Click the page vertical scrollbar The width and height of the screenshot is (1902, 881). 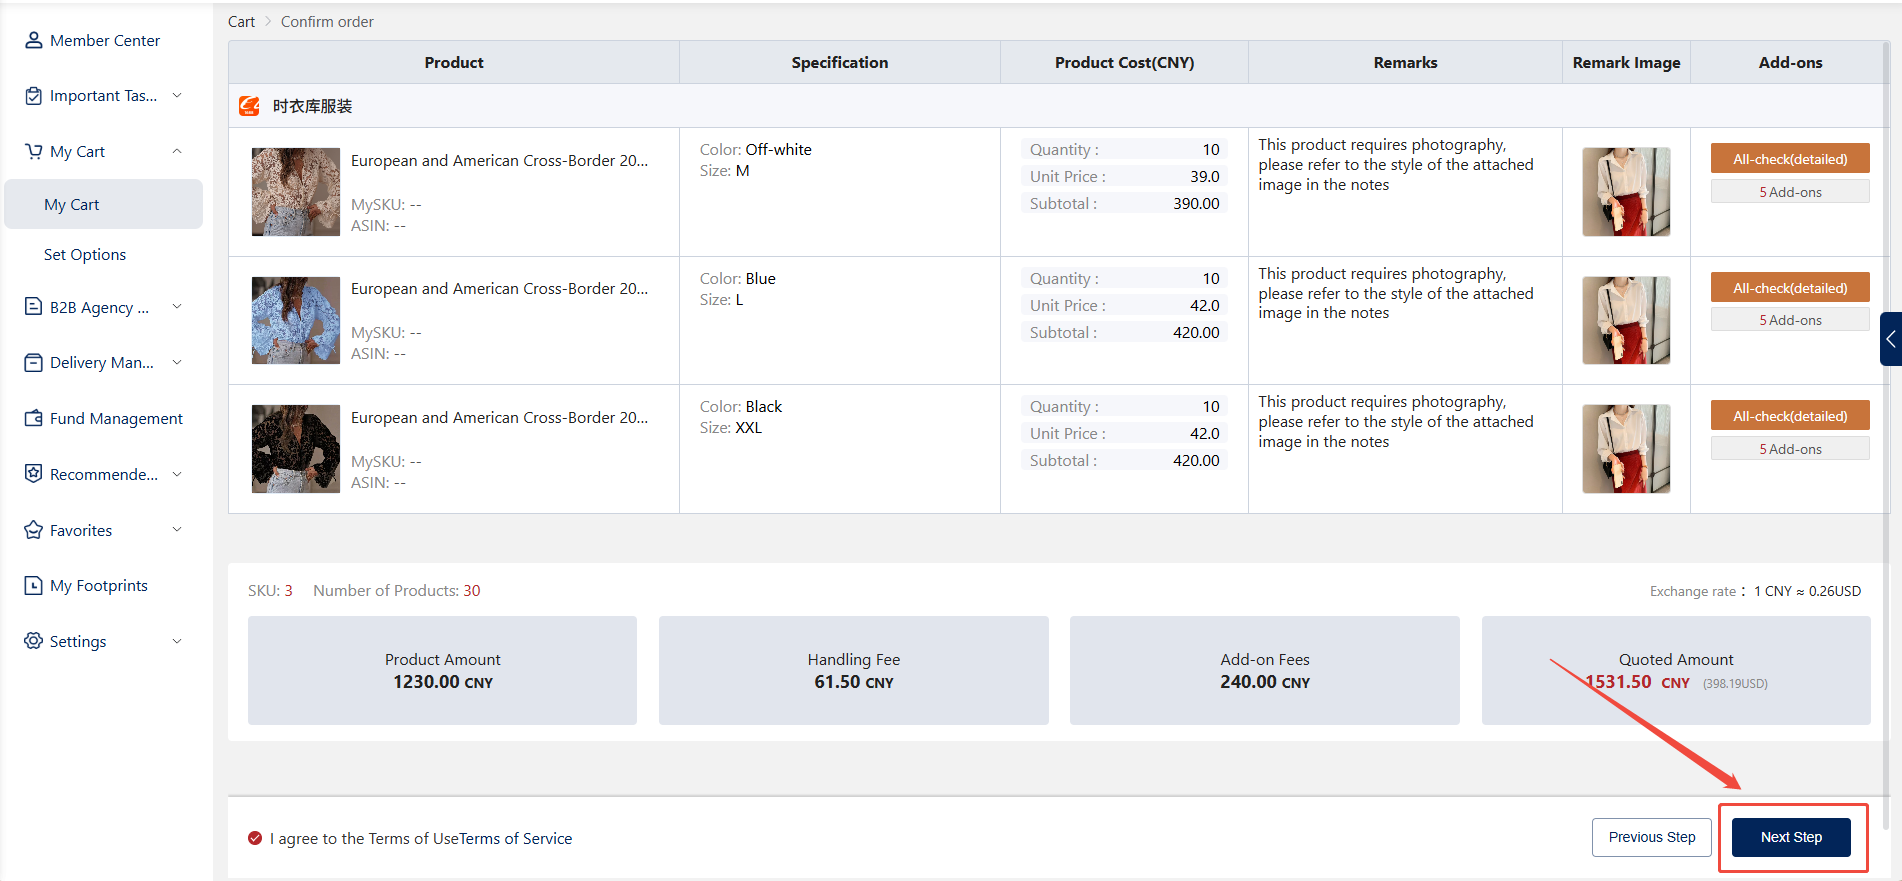pyautogui.click(x=1886, y=435)
